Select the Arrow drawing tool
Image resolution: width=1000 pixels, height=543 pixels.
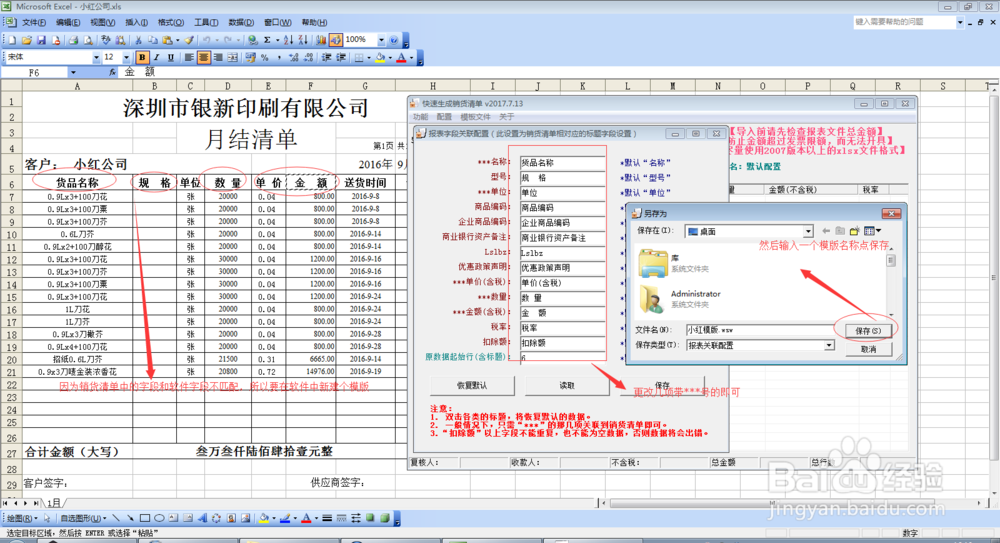(131, 518)
